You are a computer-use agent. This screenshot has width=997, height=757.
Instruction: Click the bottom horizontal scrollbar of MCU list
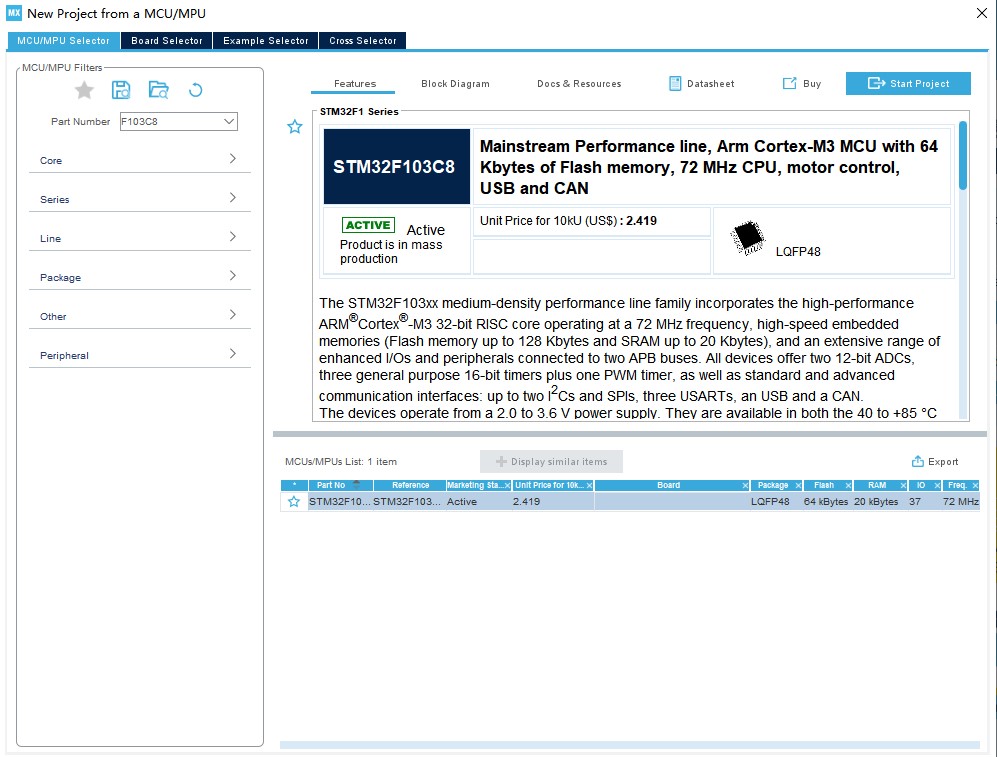coord(629,745)
